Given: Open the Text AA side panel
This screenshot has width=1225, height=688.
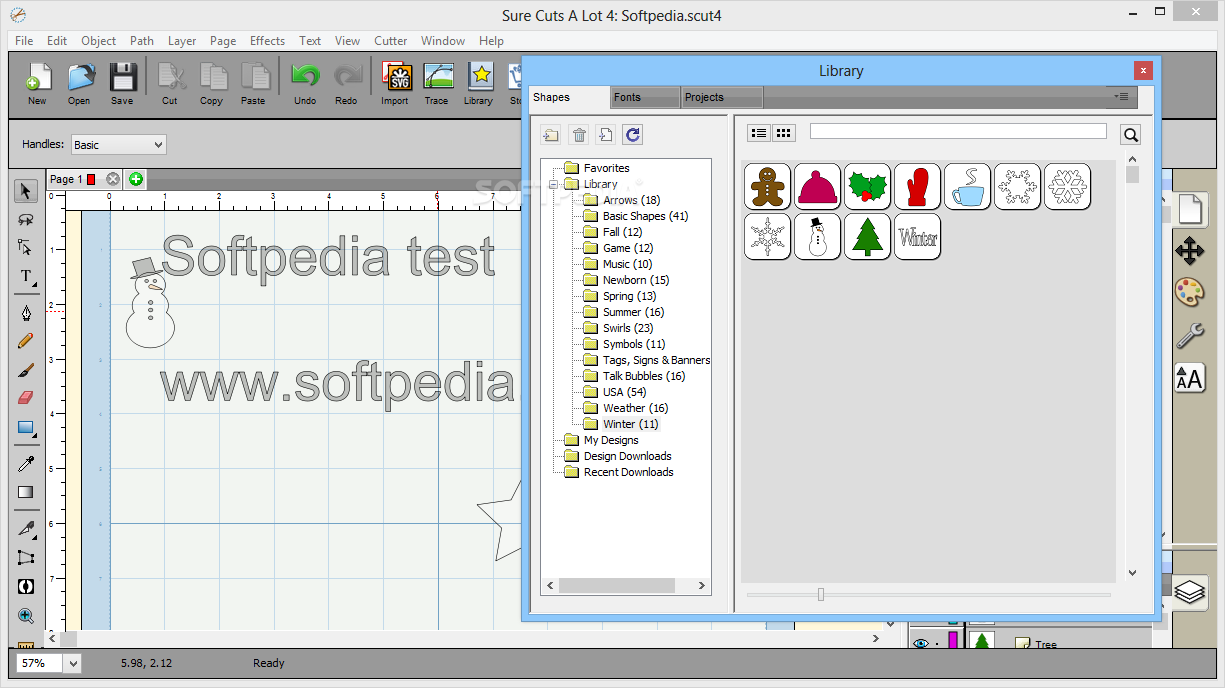Looking at the screenshot, I should pos(1189,377).
